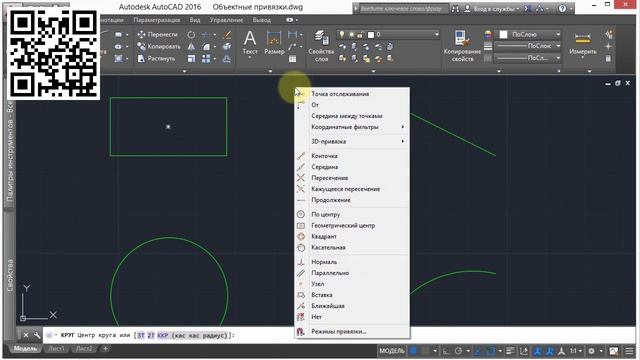
Task: Switch to the Лист2 layout tab
Action: coord(84,349)
